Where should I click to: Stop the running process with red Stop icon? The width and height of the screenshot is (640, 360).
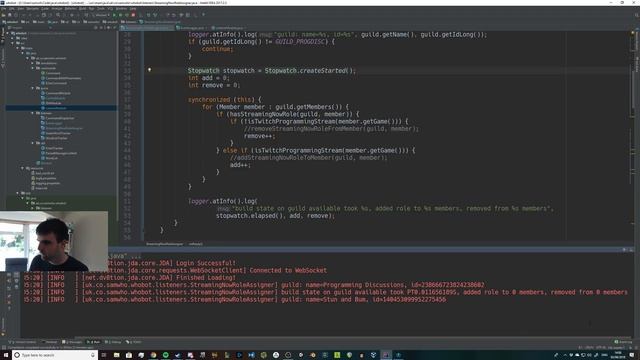pos(133,15)
